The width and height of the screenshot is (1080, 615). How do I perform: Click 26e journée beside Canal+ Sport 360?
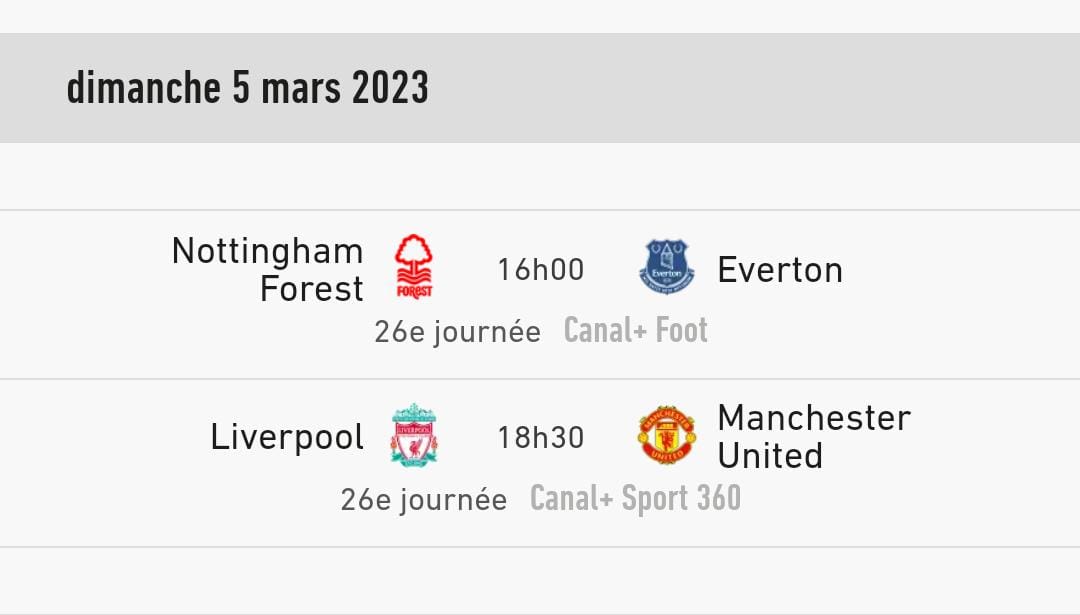[x=423, y=499]
